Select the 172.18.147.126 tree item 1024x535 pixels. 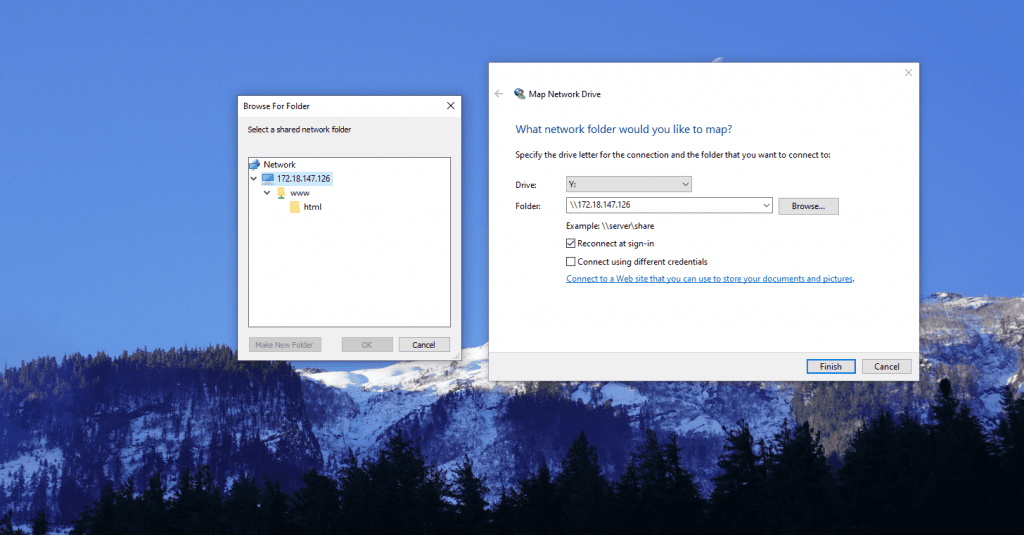[x=304, y=178]
